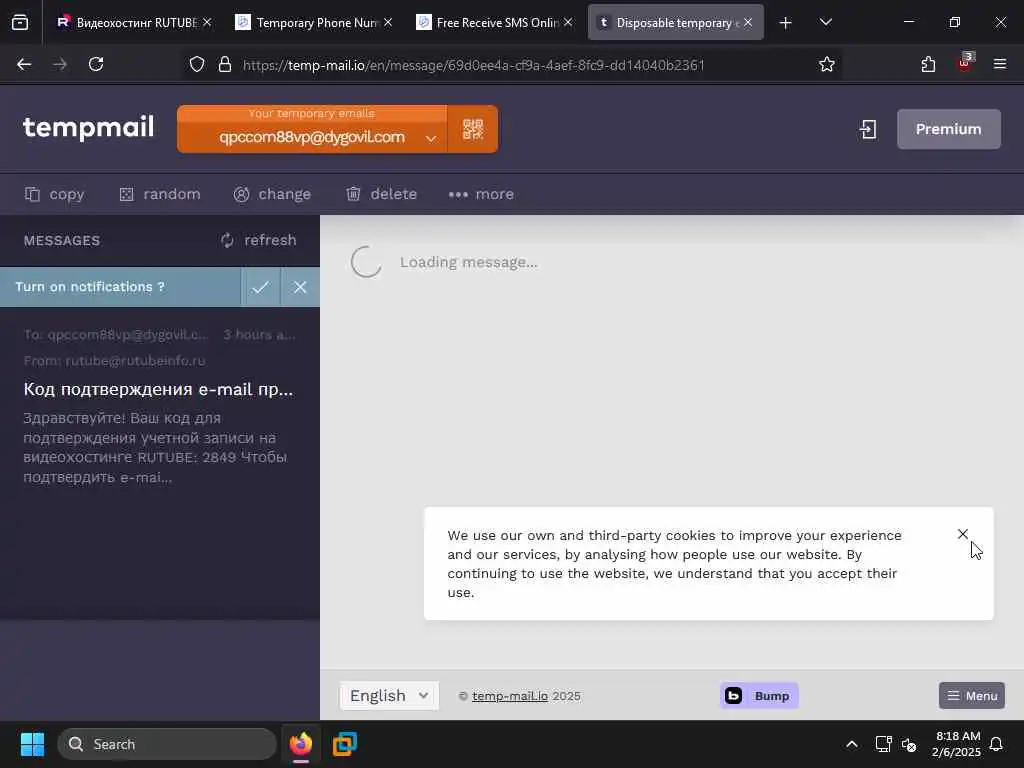Click the muted volume tray icon
1024x768 pixels.
(x=909, y=744)
